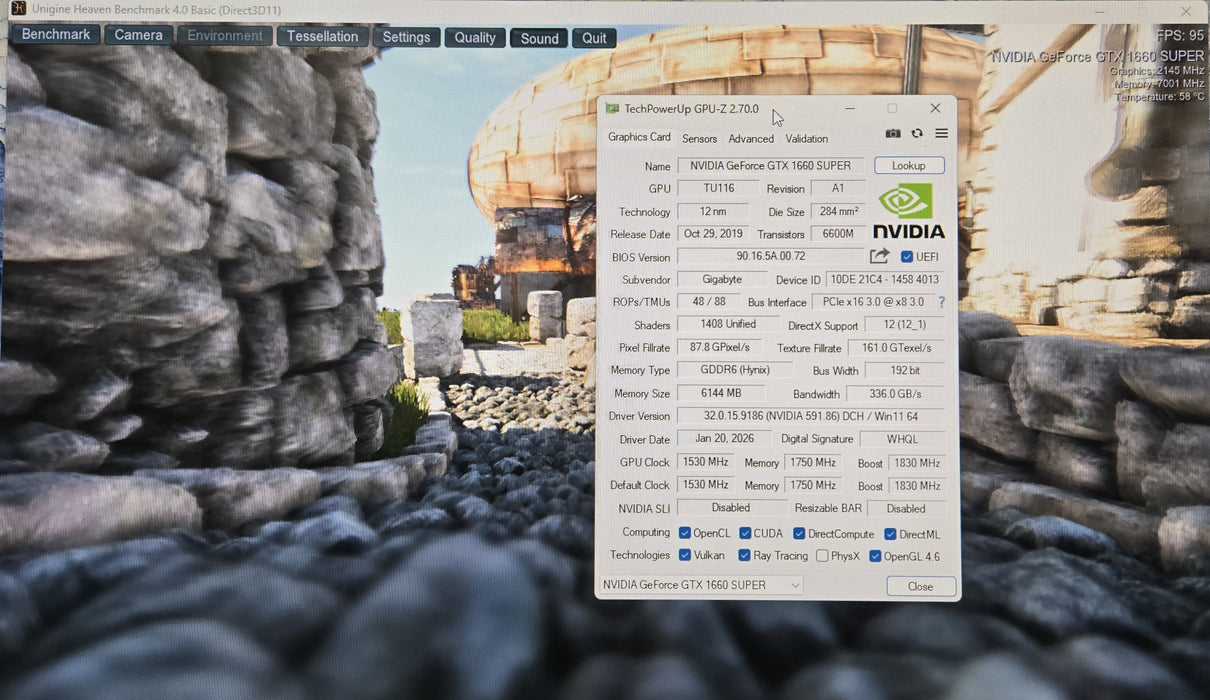Switch to the Graphics Card tab
The width and height of the screenshot is (1210, 700).
(x=639, y=137)
